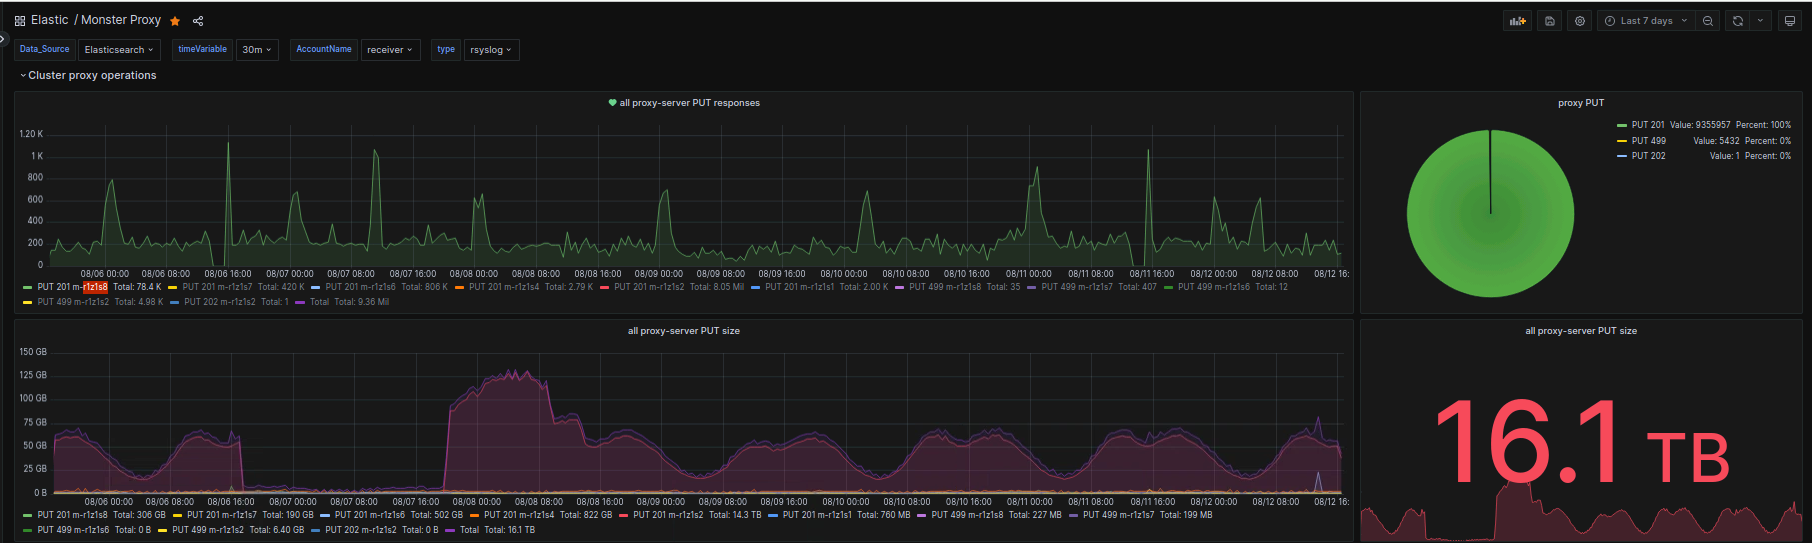
Task: Zoom out the time range
Action: coord(1708,21)
